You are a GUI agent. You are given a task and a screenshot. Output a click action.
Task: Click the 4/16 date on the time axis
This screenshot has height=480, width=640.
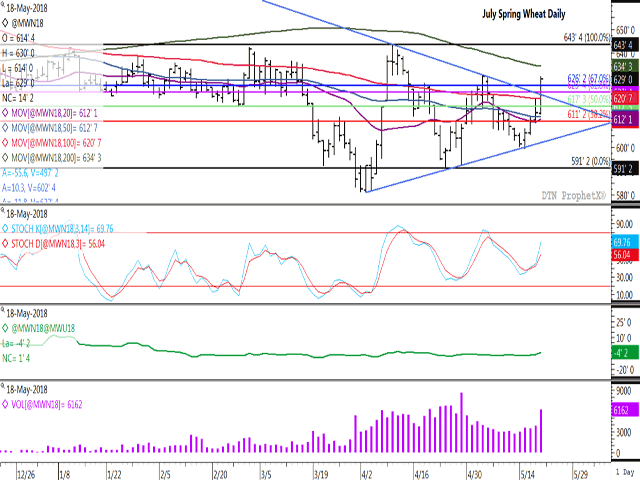coord(422,475)
